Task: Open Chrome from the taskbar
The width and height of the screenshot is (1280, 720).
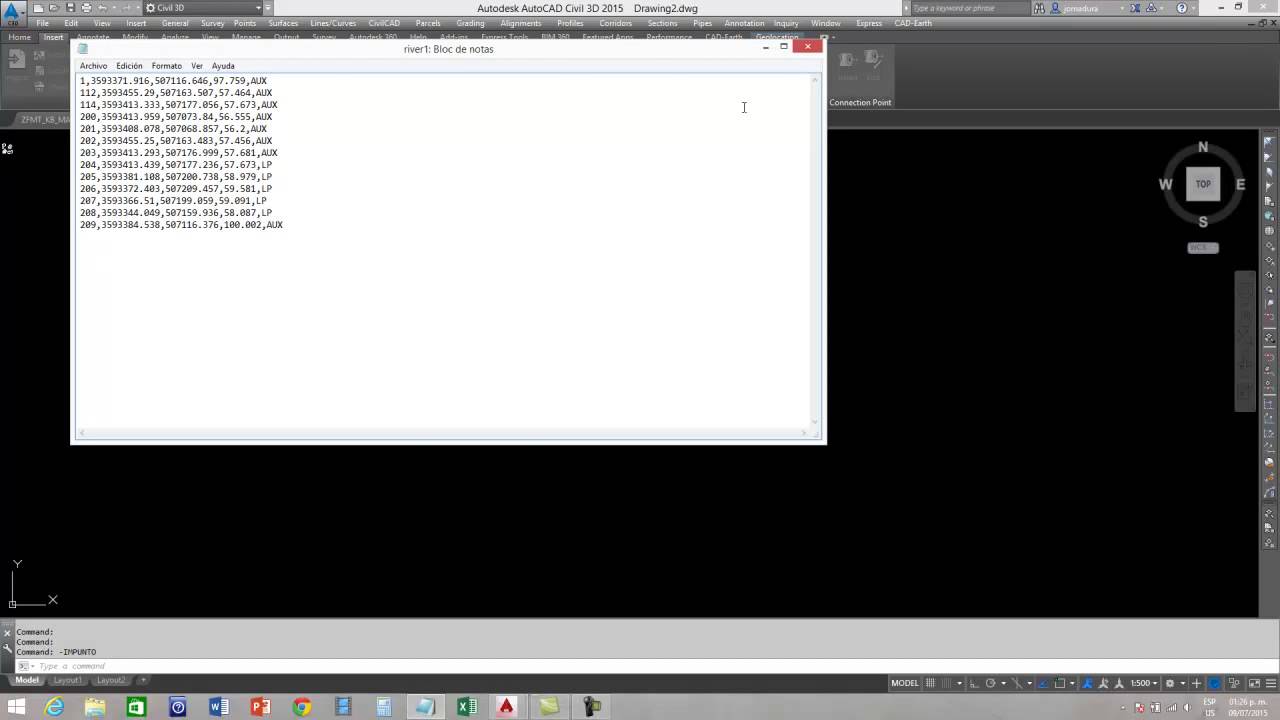Action: 301,707
